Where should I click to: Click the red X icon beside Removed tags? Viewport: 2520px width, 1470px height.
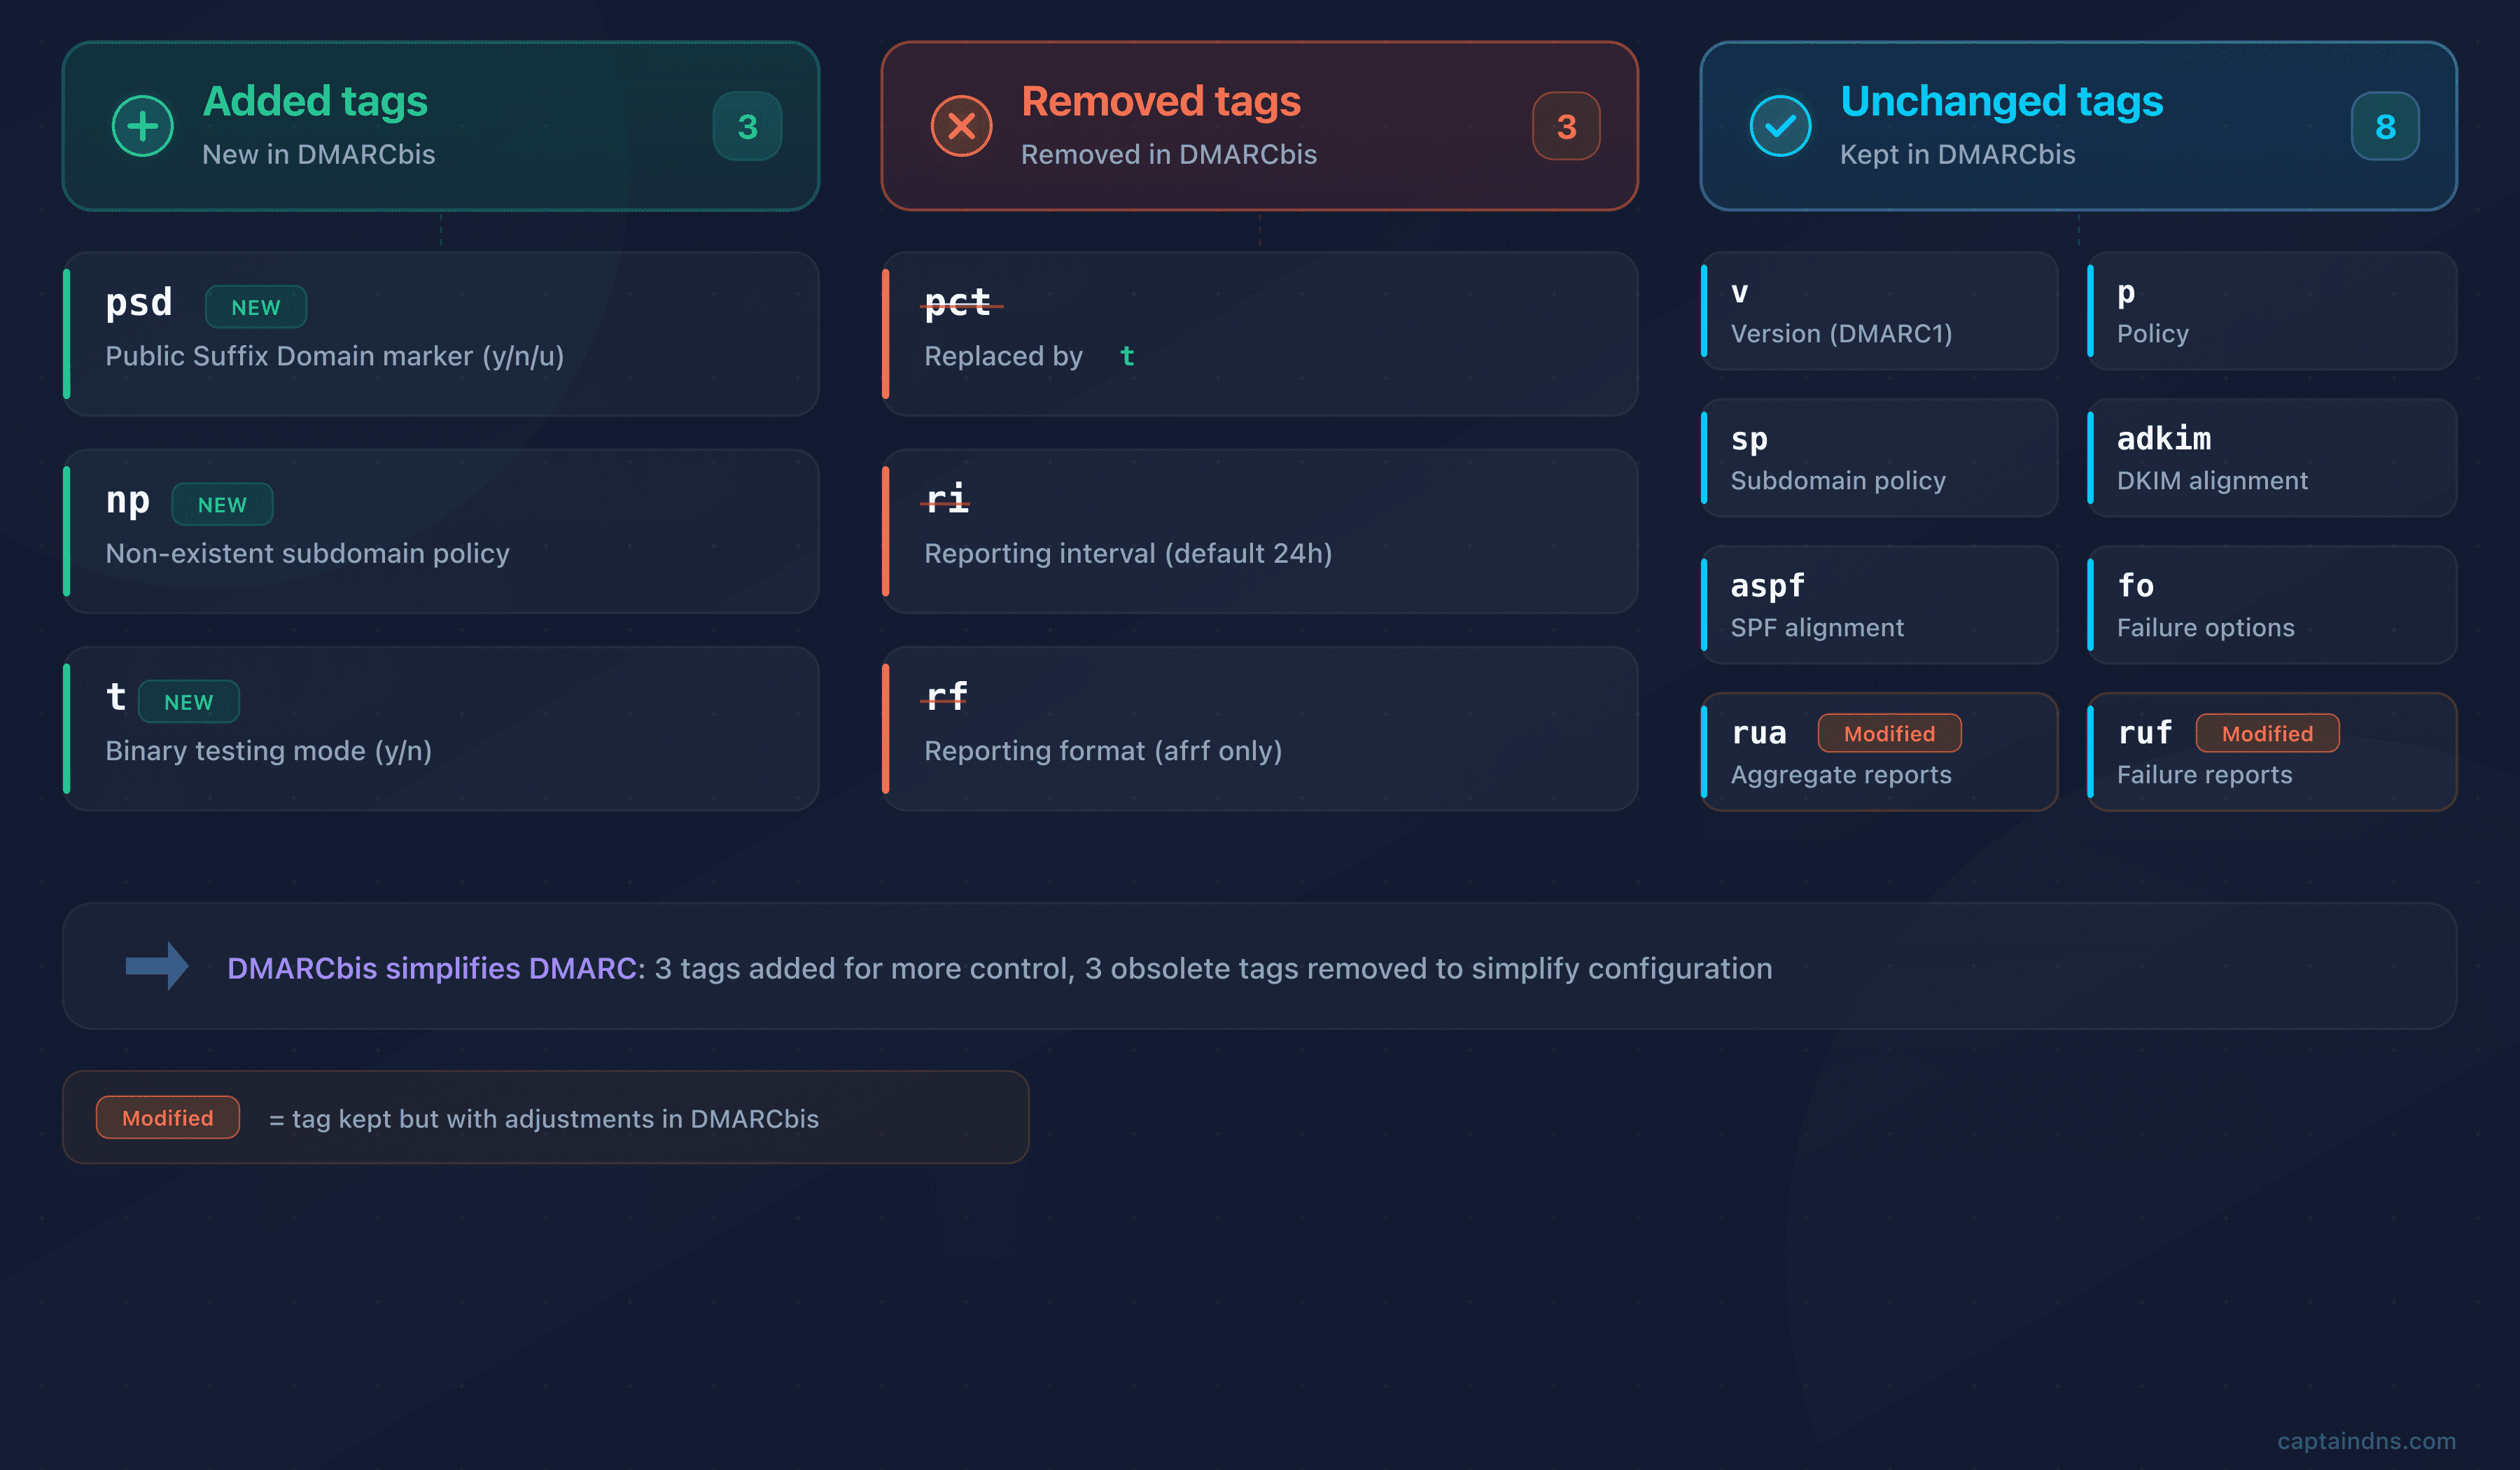(x=961, y=126)
